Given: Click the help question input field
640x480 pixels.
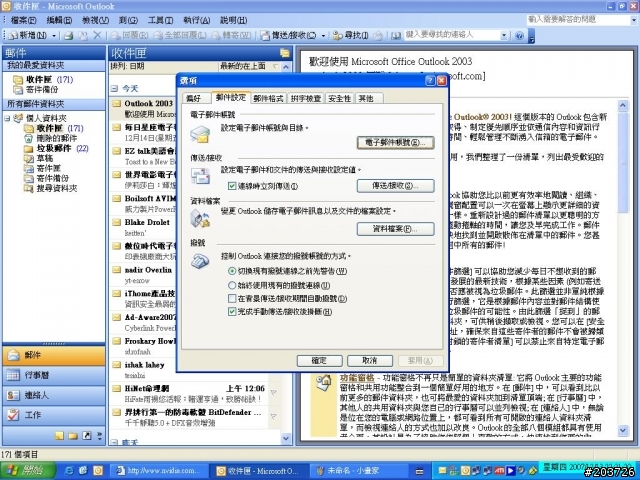Looking at the screenshot, I should [577, 20].
